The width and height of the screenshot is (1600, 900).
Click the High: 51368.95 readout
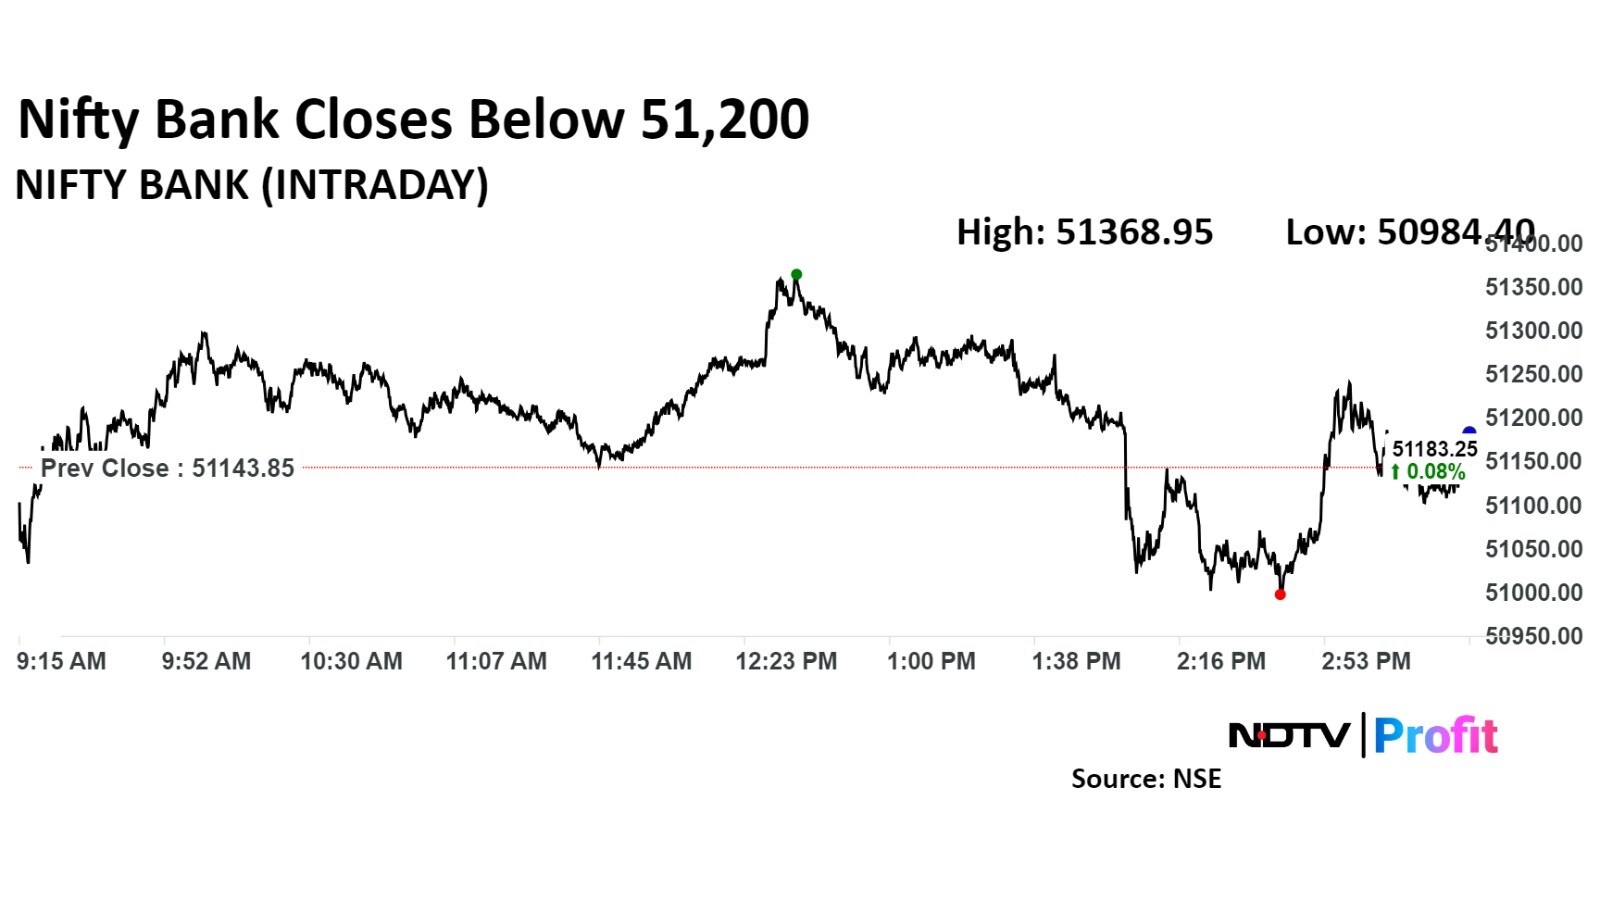[x=1084, y=232]
